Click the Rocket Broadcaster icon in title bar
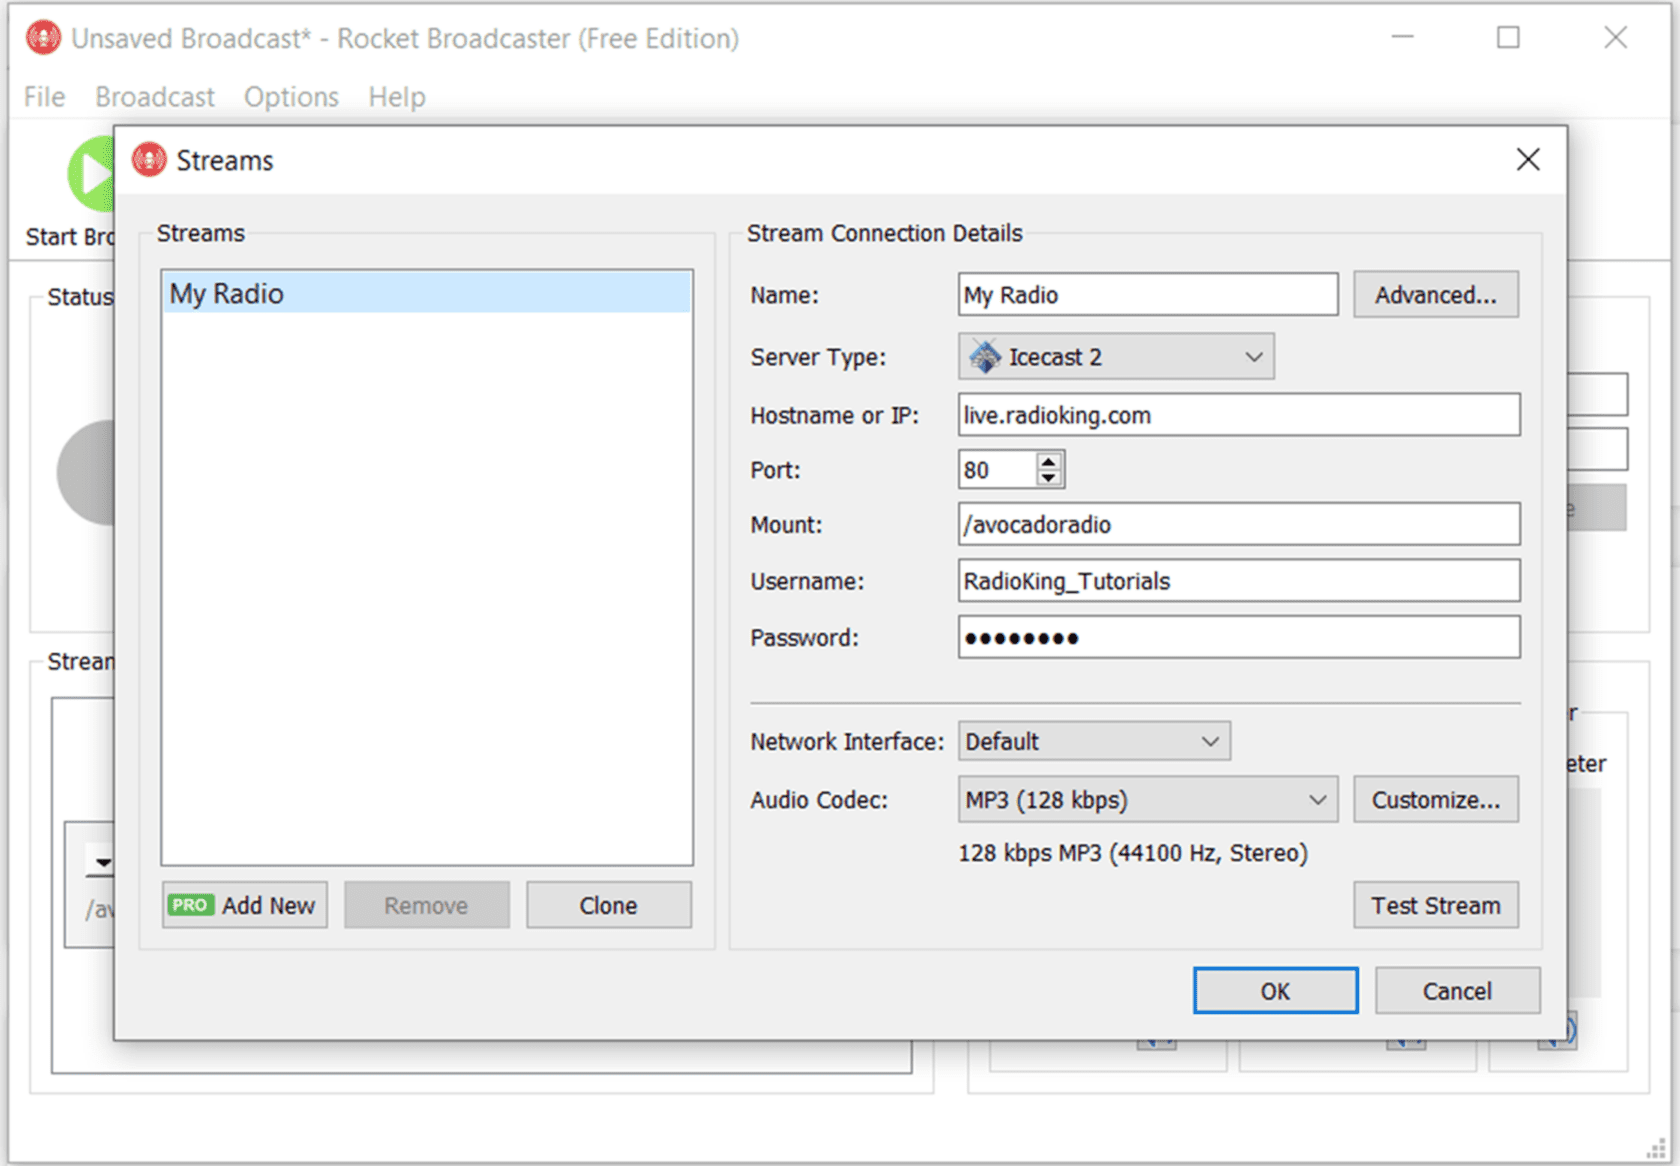 [x=42, y=37]
